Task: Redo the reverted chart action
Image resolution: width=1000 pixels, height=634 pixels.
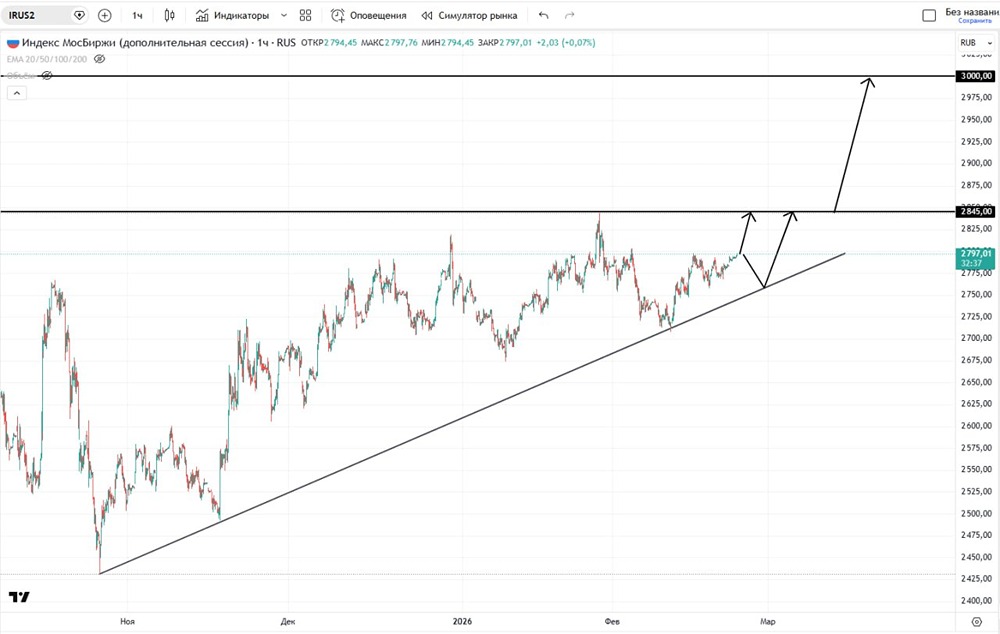Action: [x=570, y=15]
